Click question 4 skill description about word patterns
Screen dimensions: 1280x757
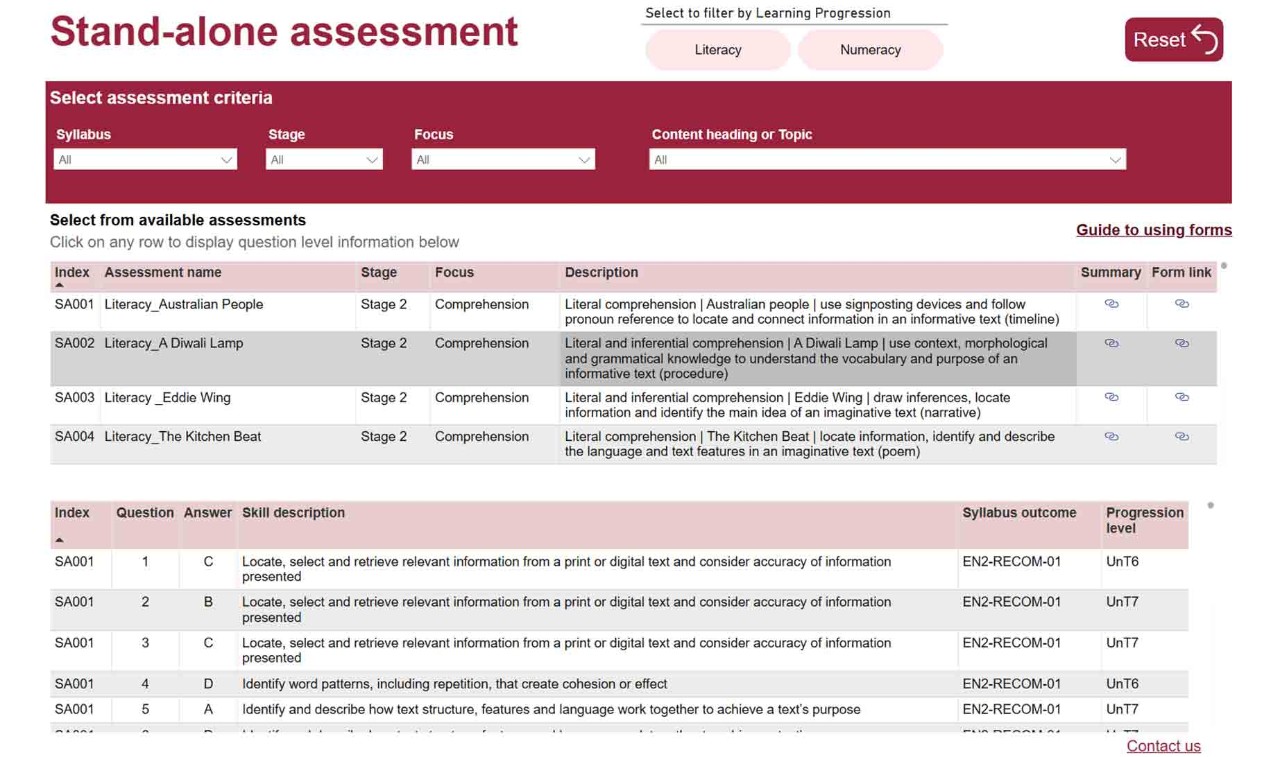click(454, 684)
